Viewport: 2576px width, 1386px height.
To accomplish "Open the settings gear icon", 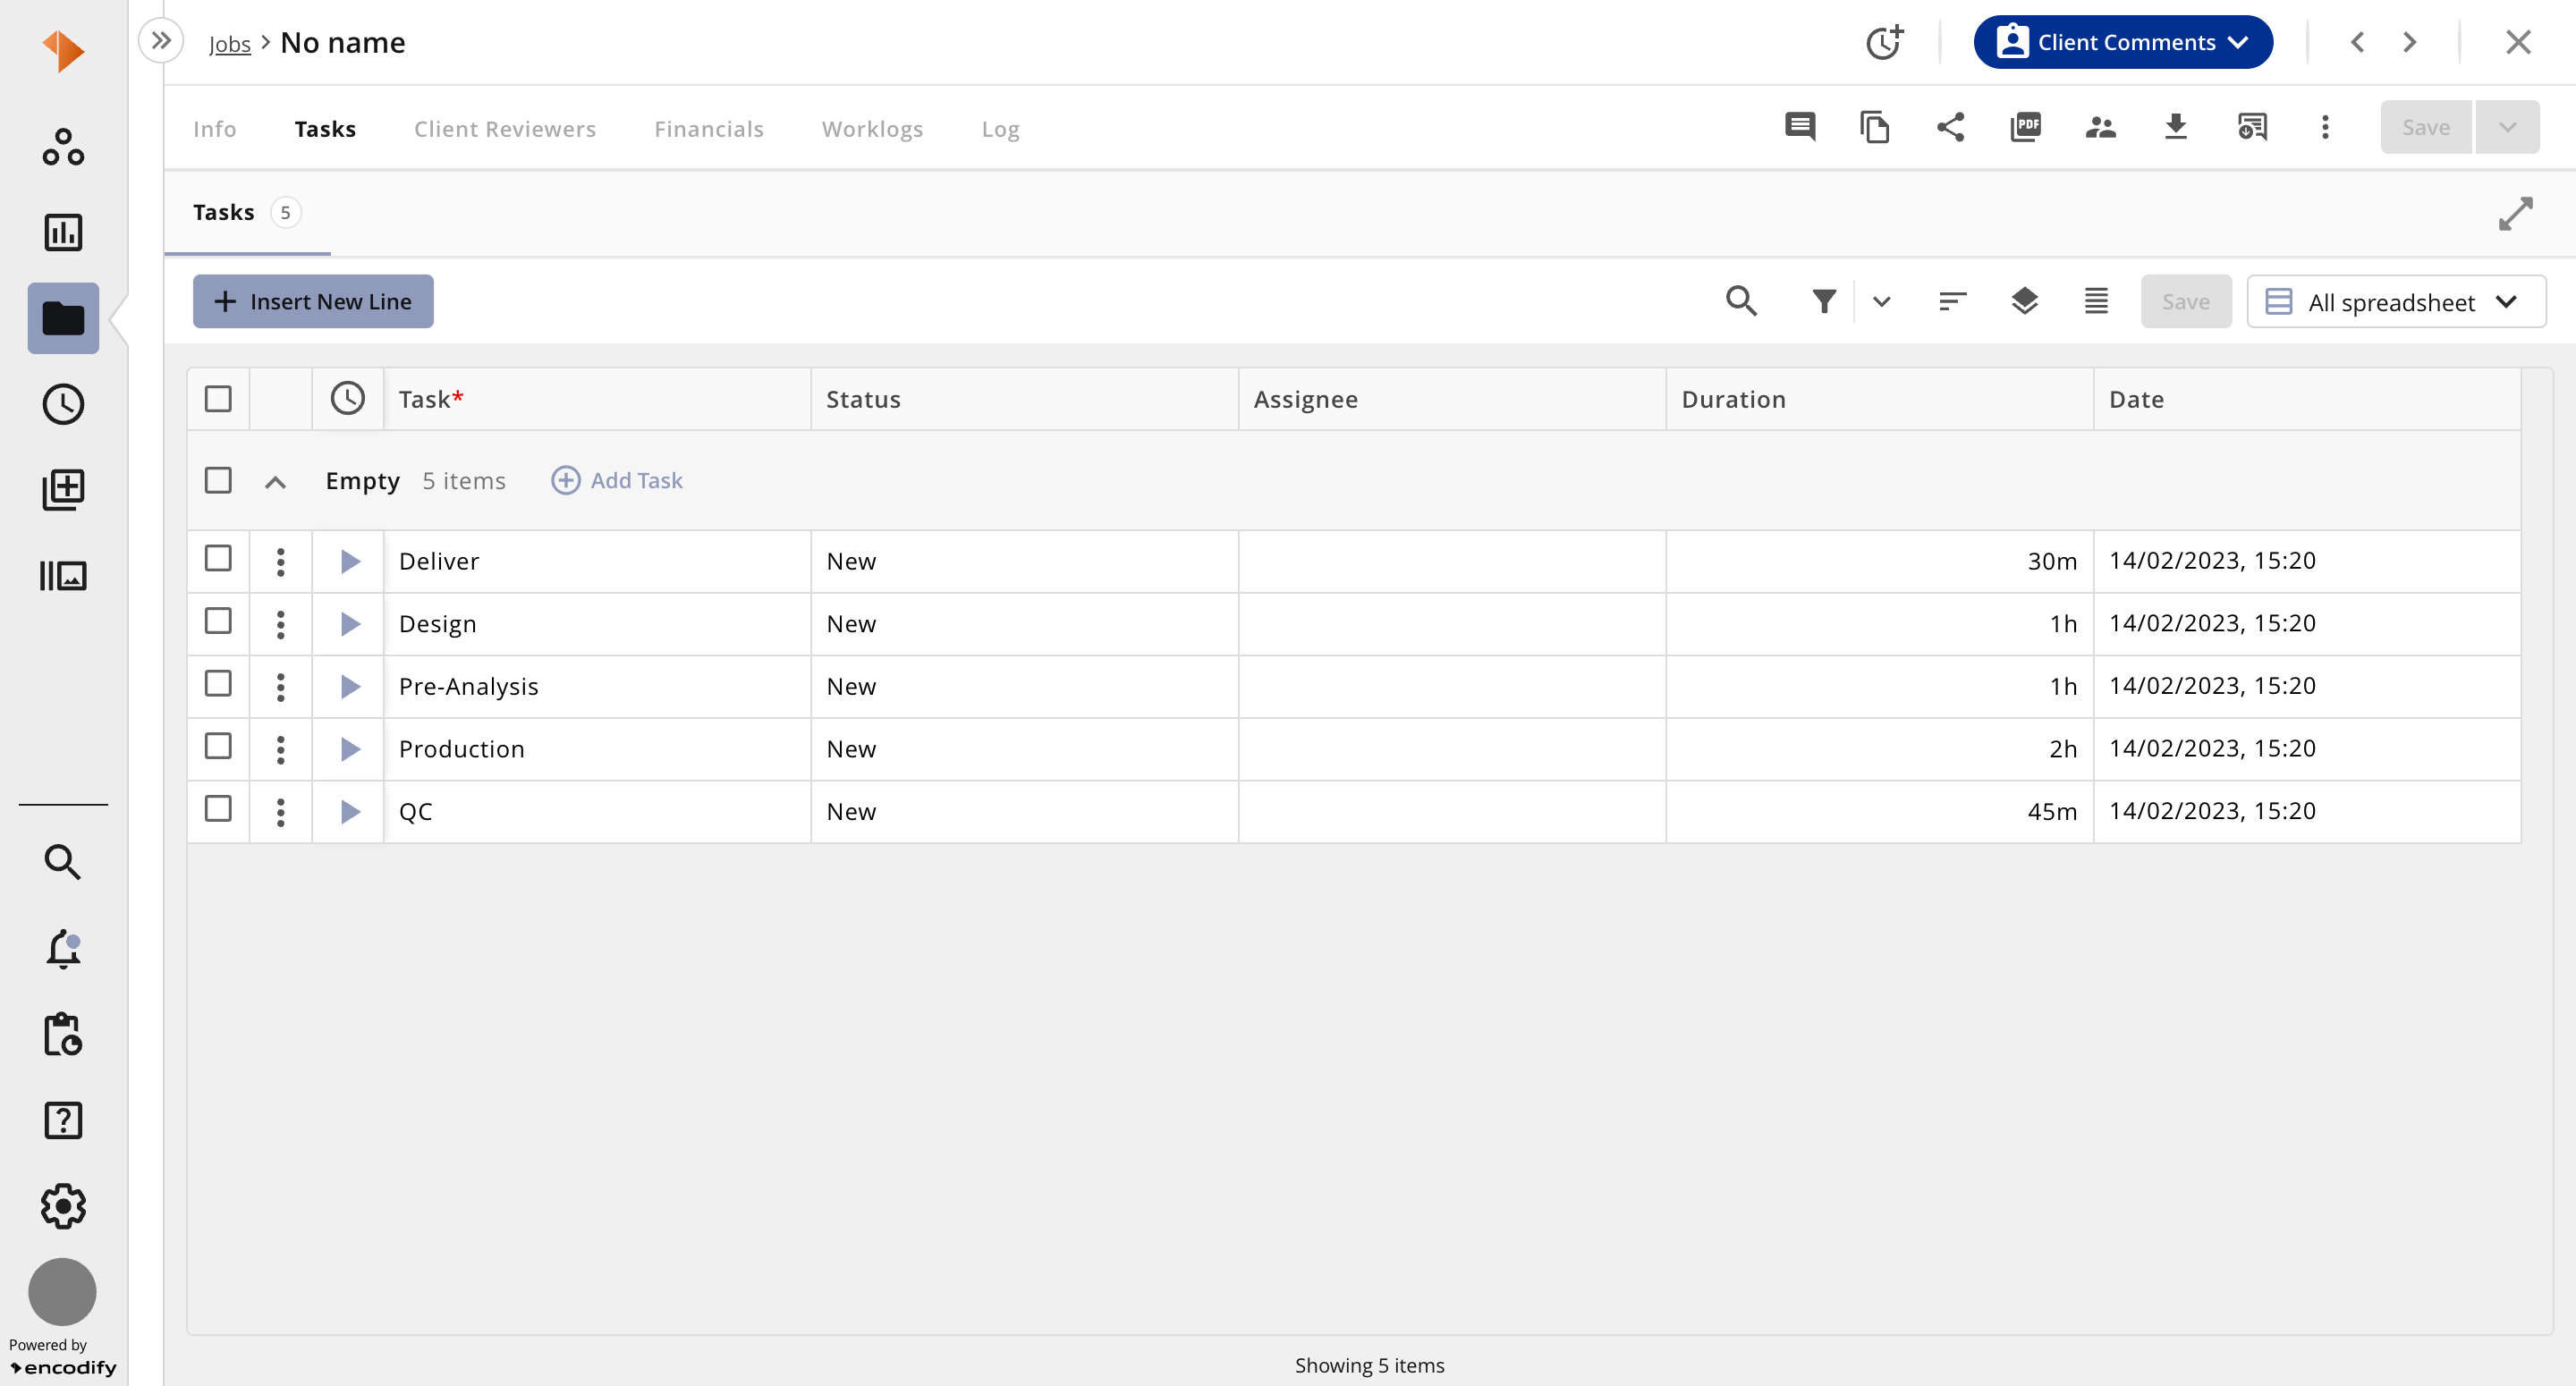I will click(63, 1206).
